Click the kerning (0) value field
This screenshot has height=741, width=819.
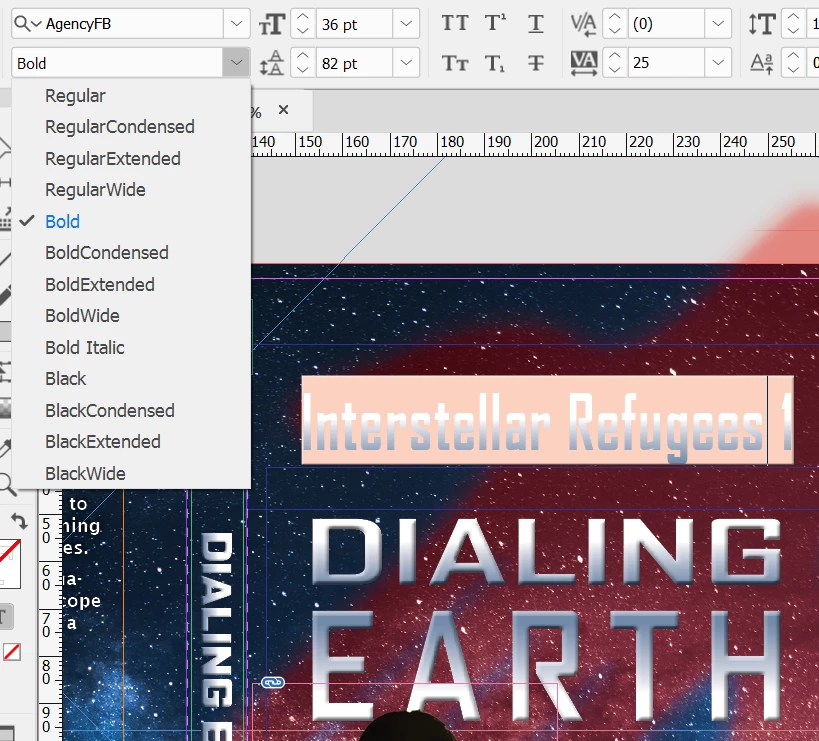point(666,23)
